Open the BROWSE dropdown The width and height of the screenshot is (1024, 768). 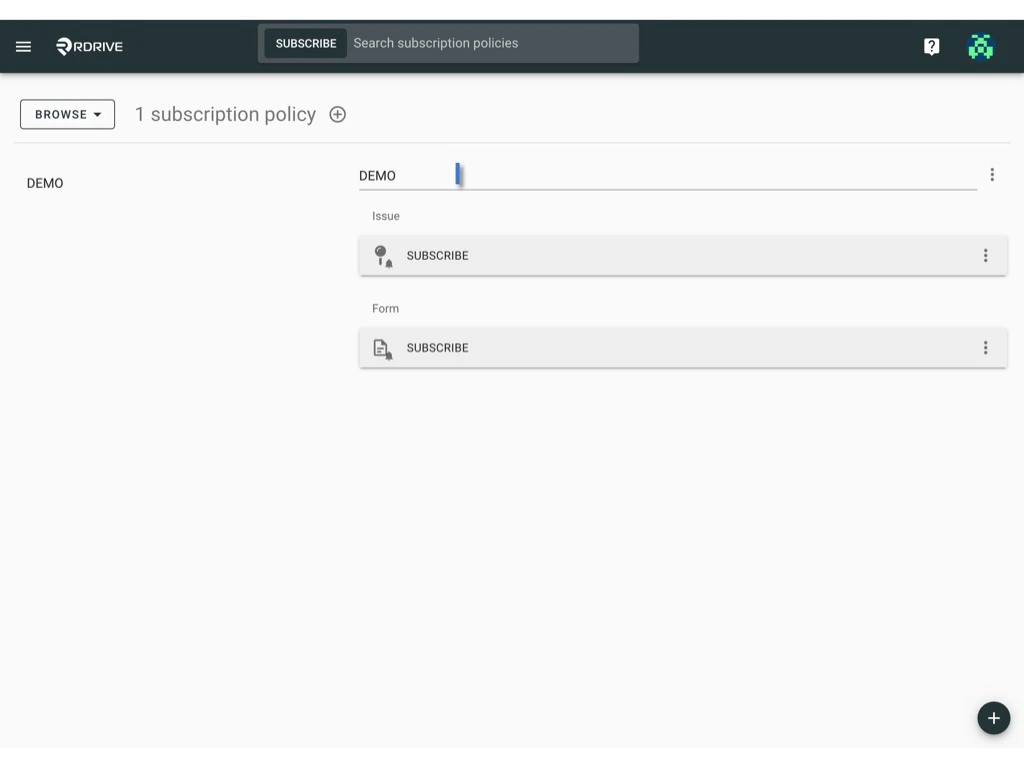tap(67, 114)
